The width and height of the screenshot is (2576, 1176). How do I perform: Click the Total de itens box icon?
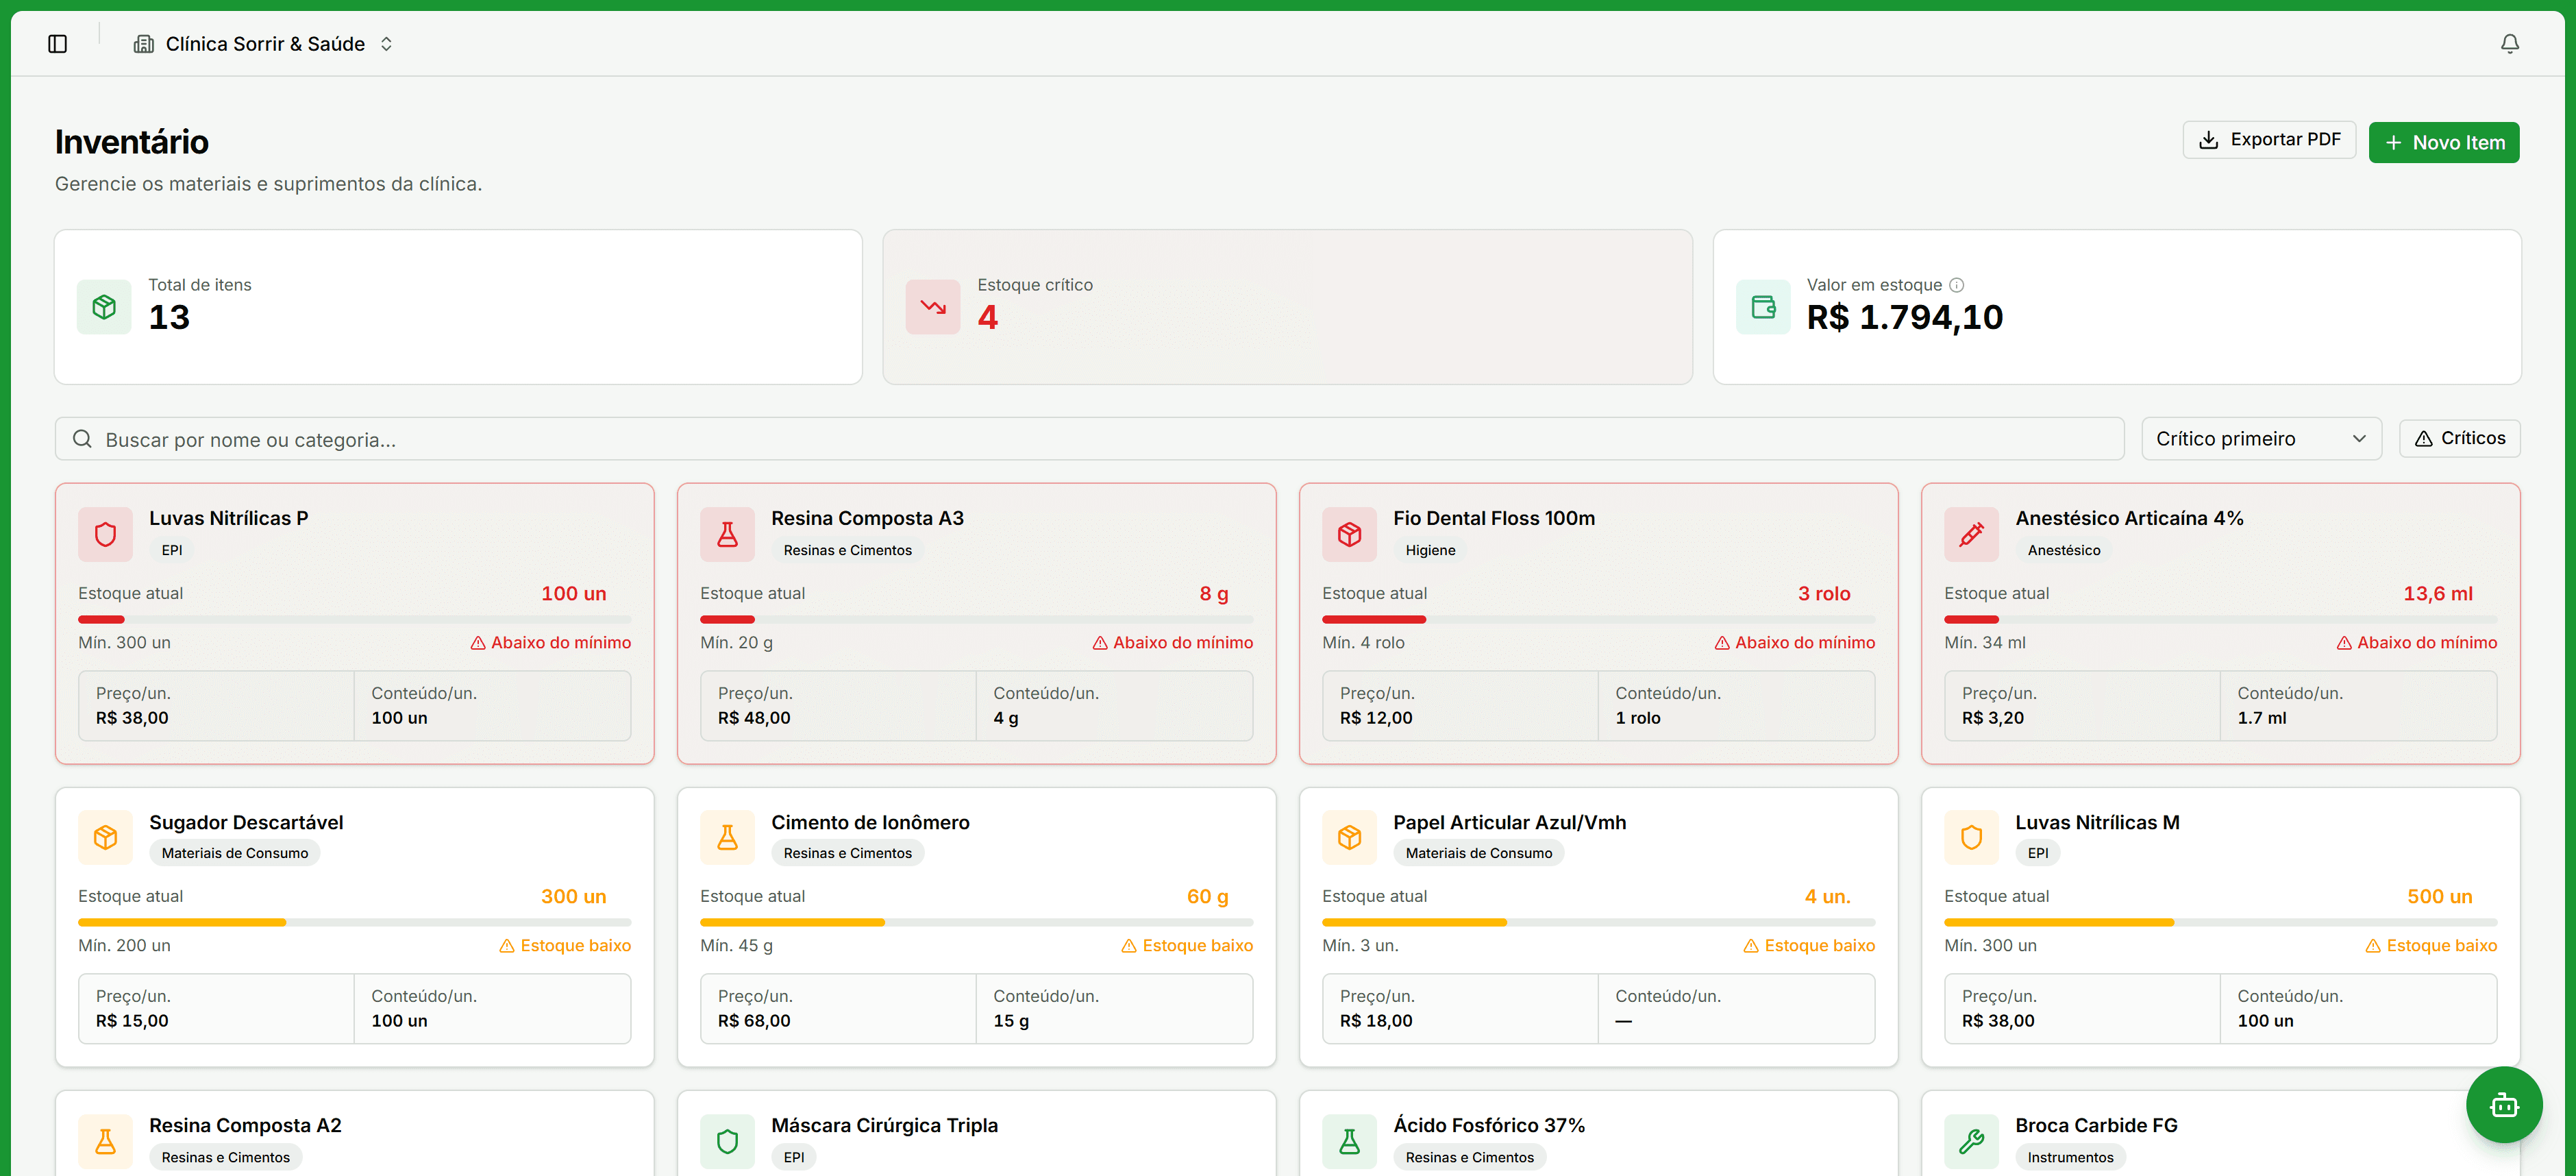[x=104, y=307]
